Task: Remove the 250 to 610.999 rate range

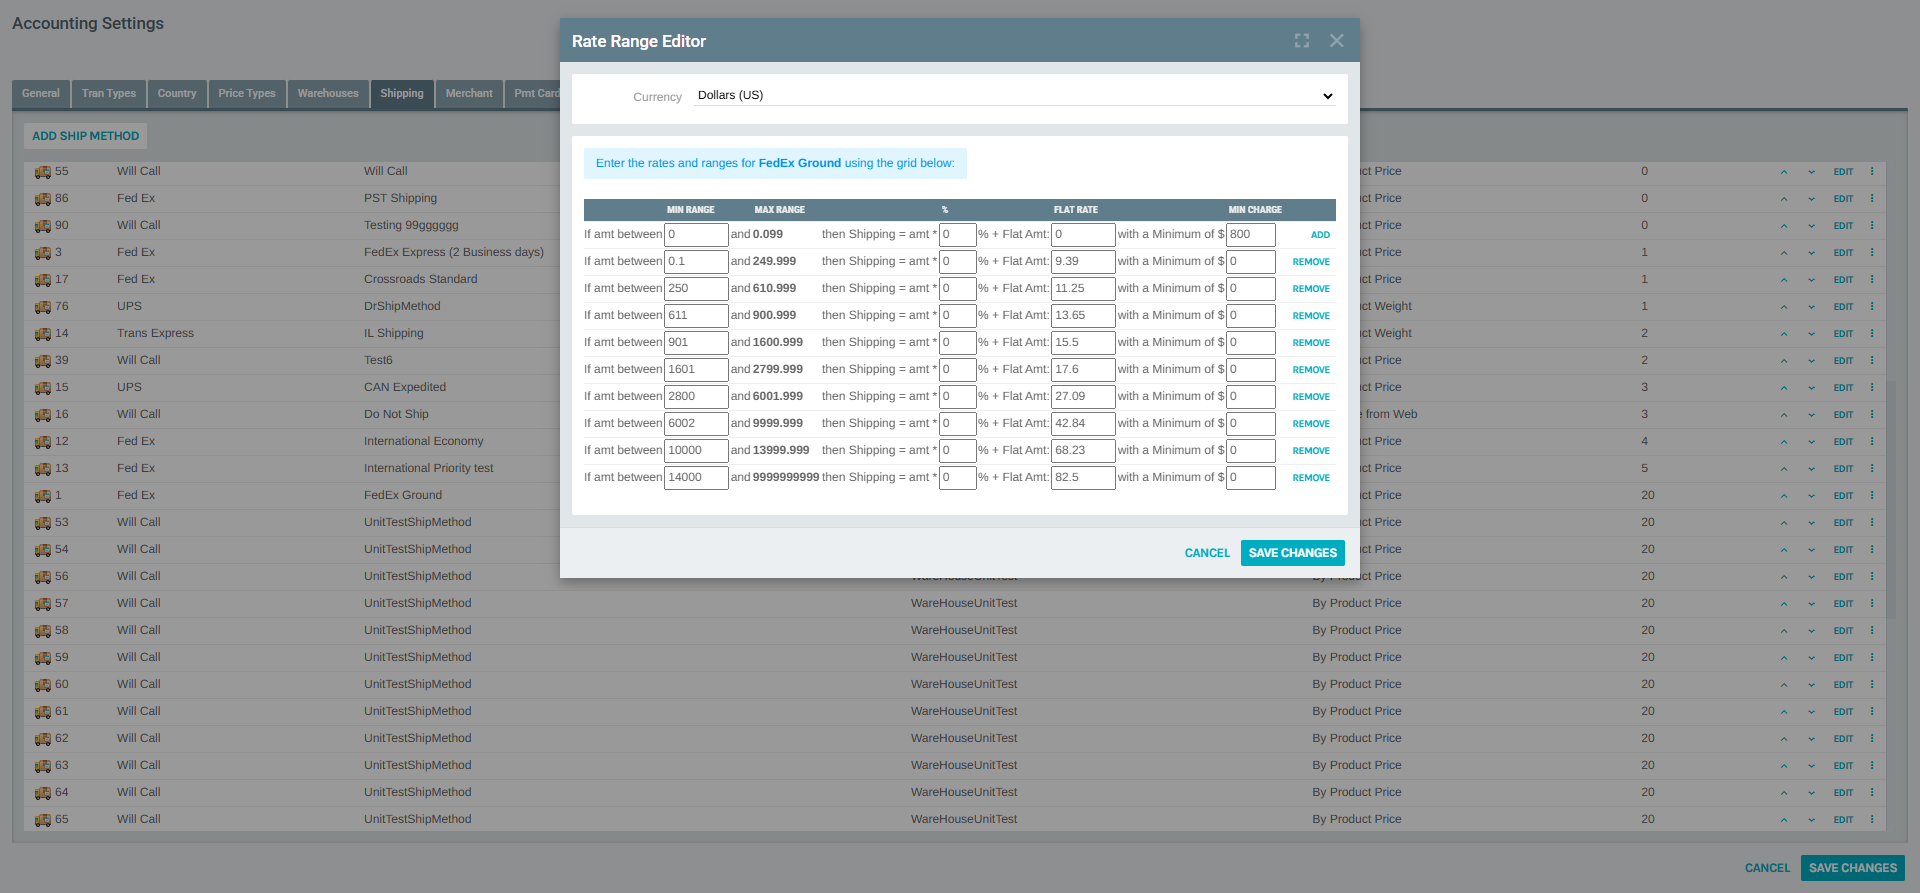Action: (x=1310, y=289)
